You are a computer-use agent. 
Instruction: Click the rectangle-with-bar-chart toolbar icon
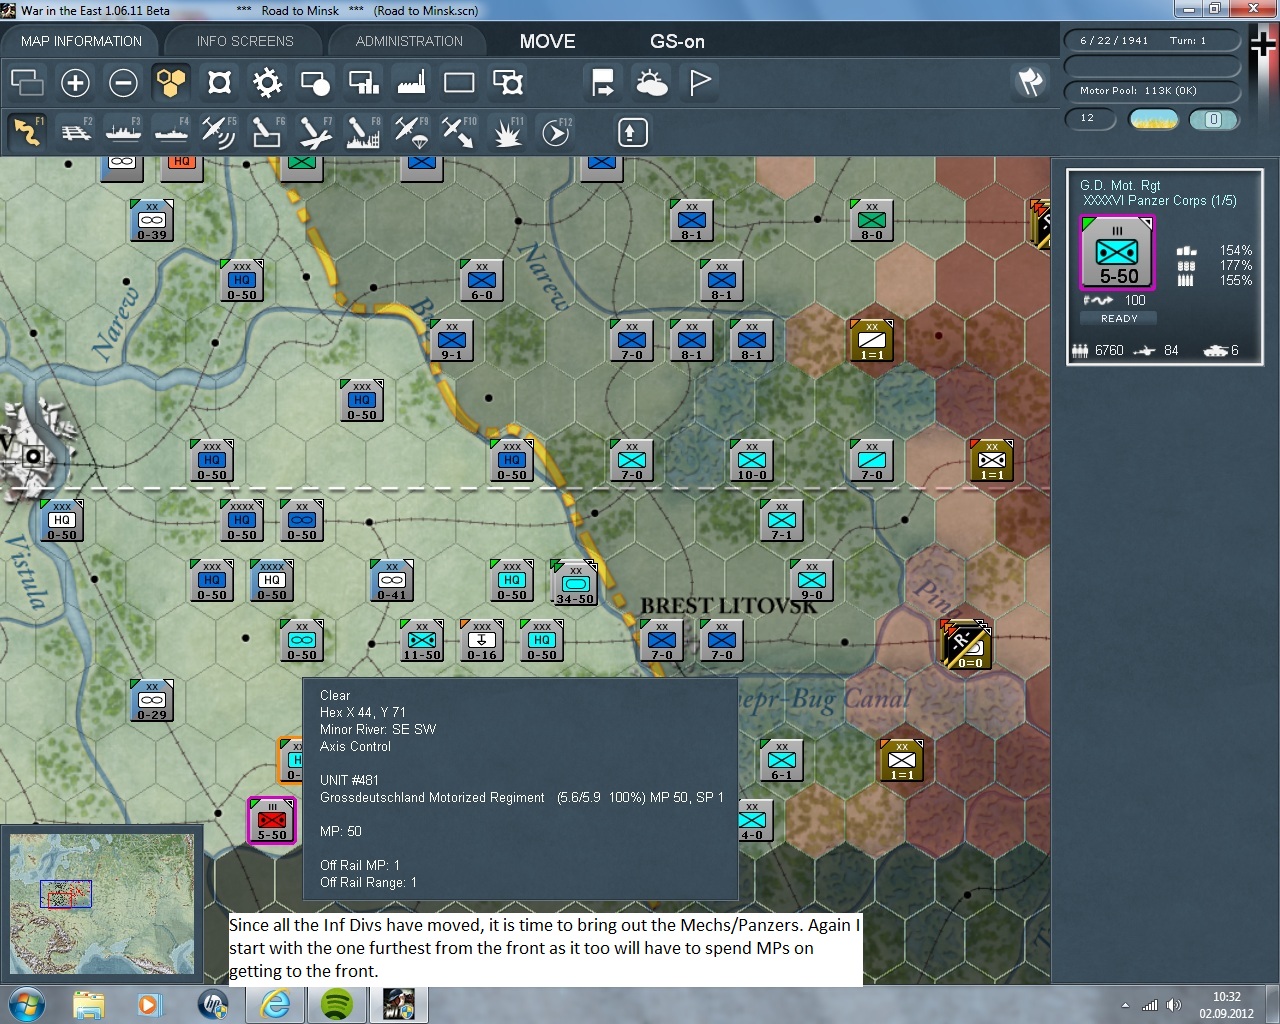coord(363,82)
